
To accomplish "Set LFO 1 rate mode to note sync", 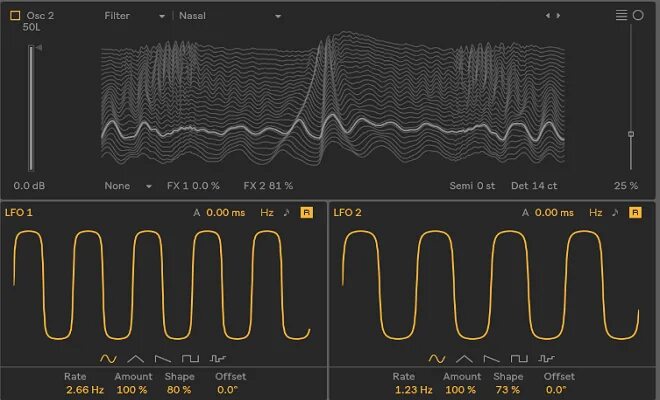I will click(x=287, y=213).
